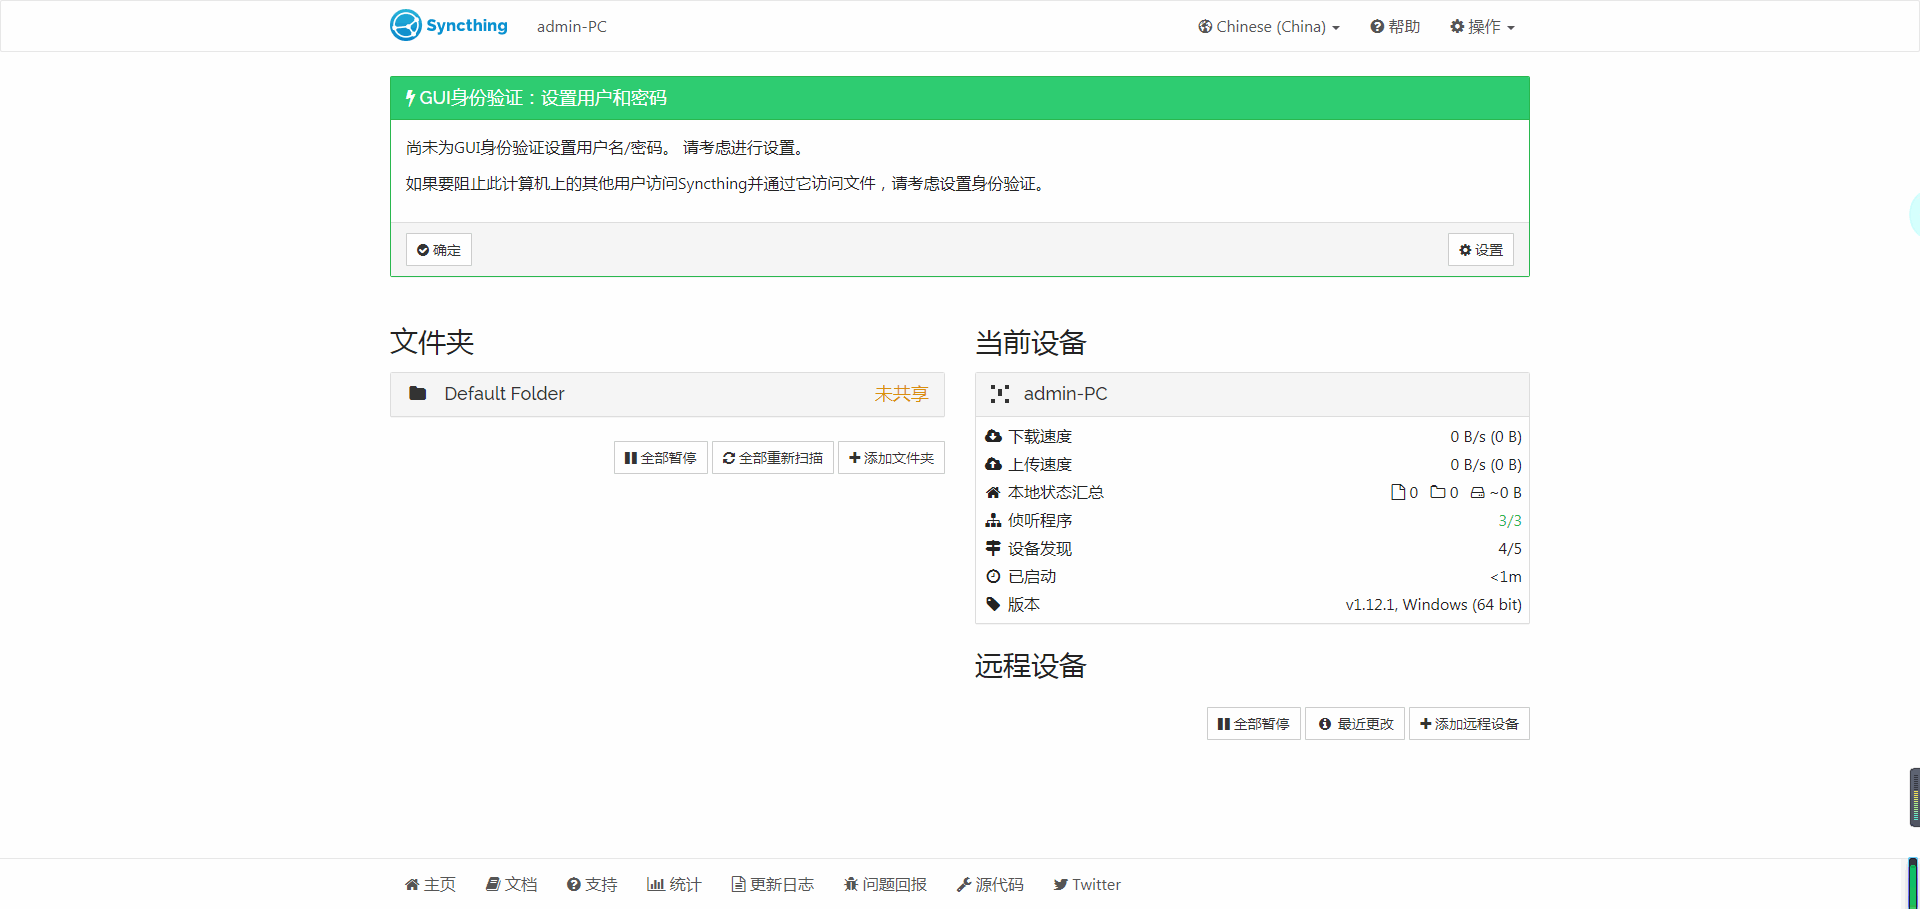This screenshot has width=1920, height=909.
Task: Click the admin-PC device icon
Action: [x=998, y=393]
